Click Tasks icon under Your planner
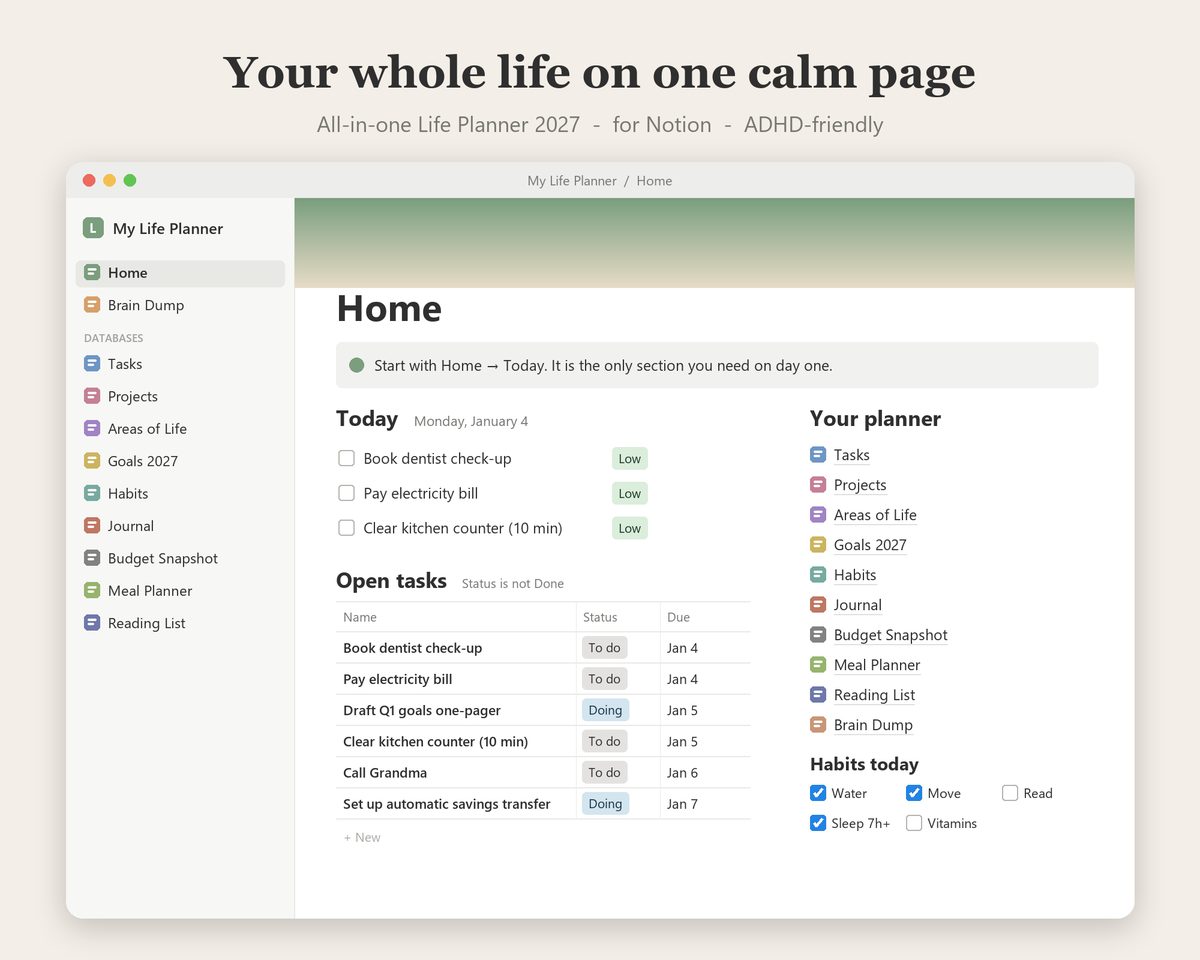The width and height of the screenshot is (1200, 960). (818, 455)
